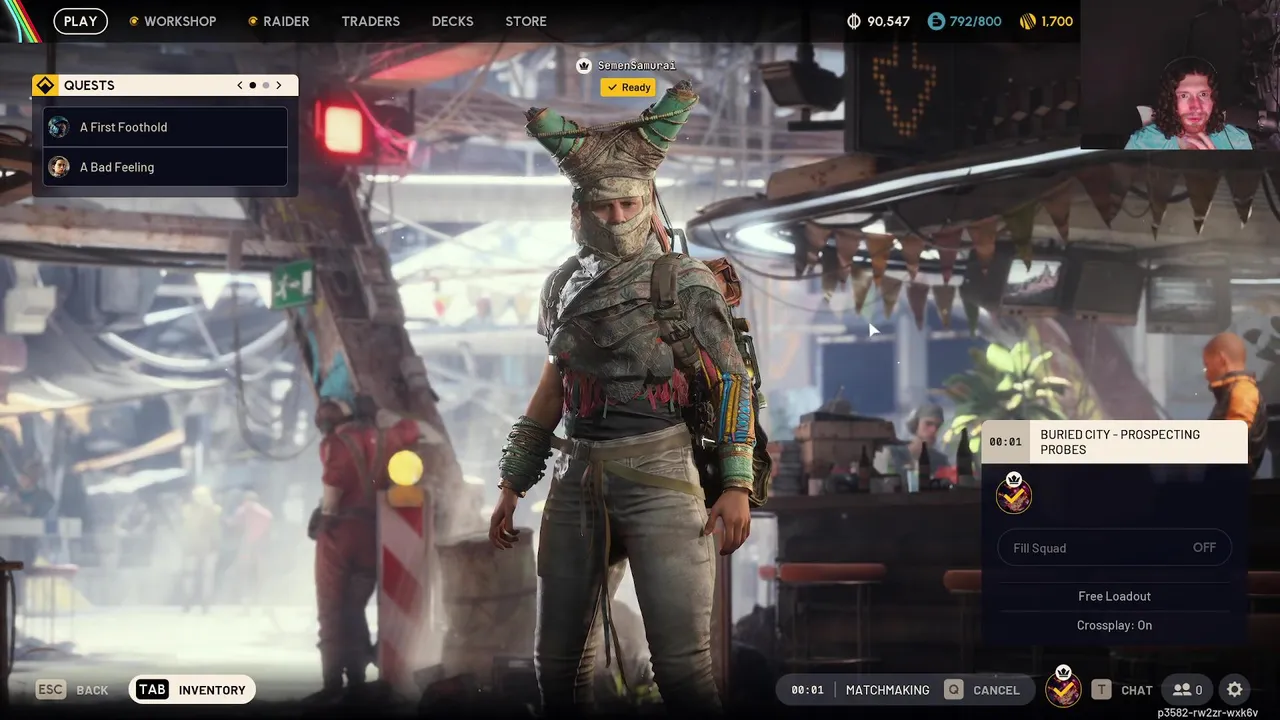Image resolution: width=1280 pixels, height=720 pixels.
Task: Toggle the yellow Ready status badge
Action: [628, 88]
